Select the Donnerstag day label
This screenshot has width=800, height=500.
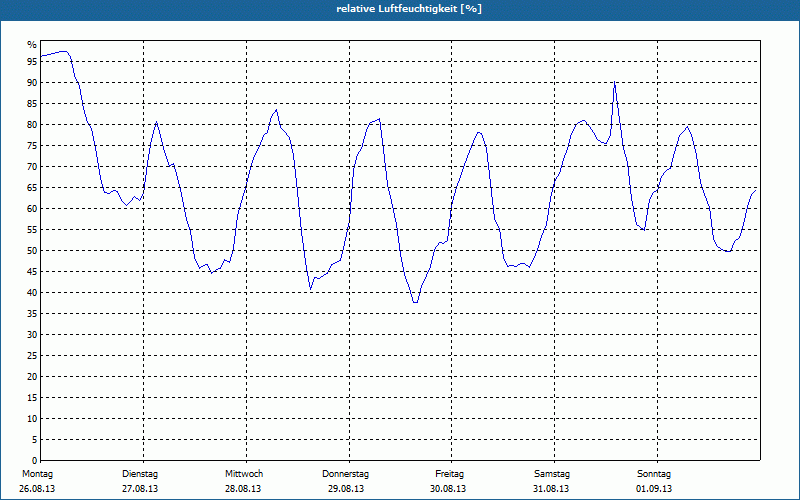[x=345, y=474]
